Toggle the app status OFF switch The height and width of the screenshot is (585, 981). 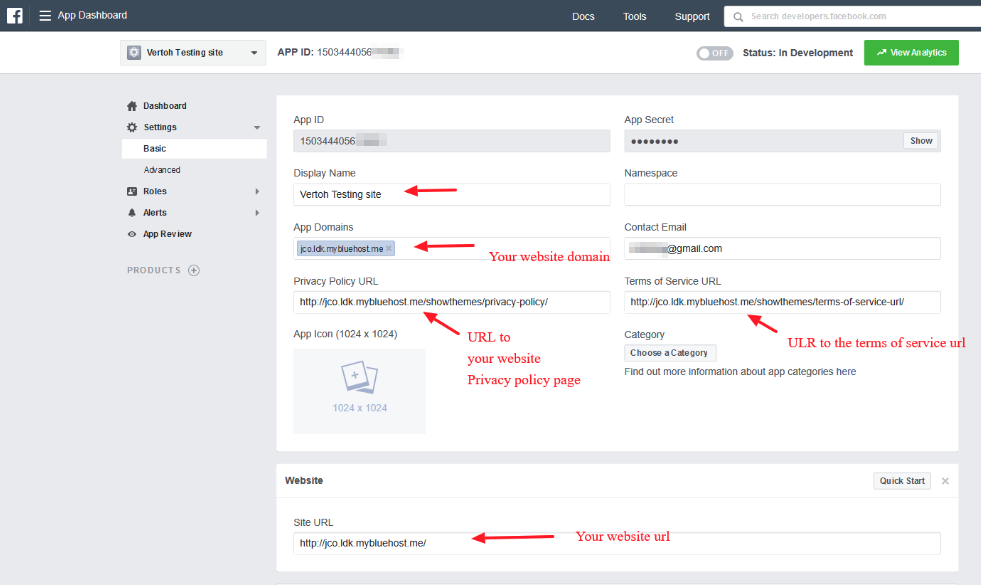[714, 53]
